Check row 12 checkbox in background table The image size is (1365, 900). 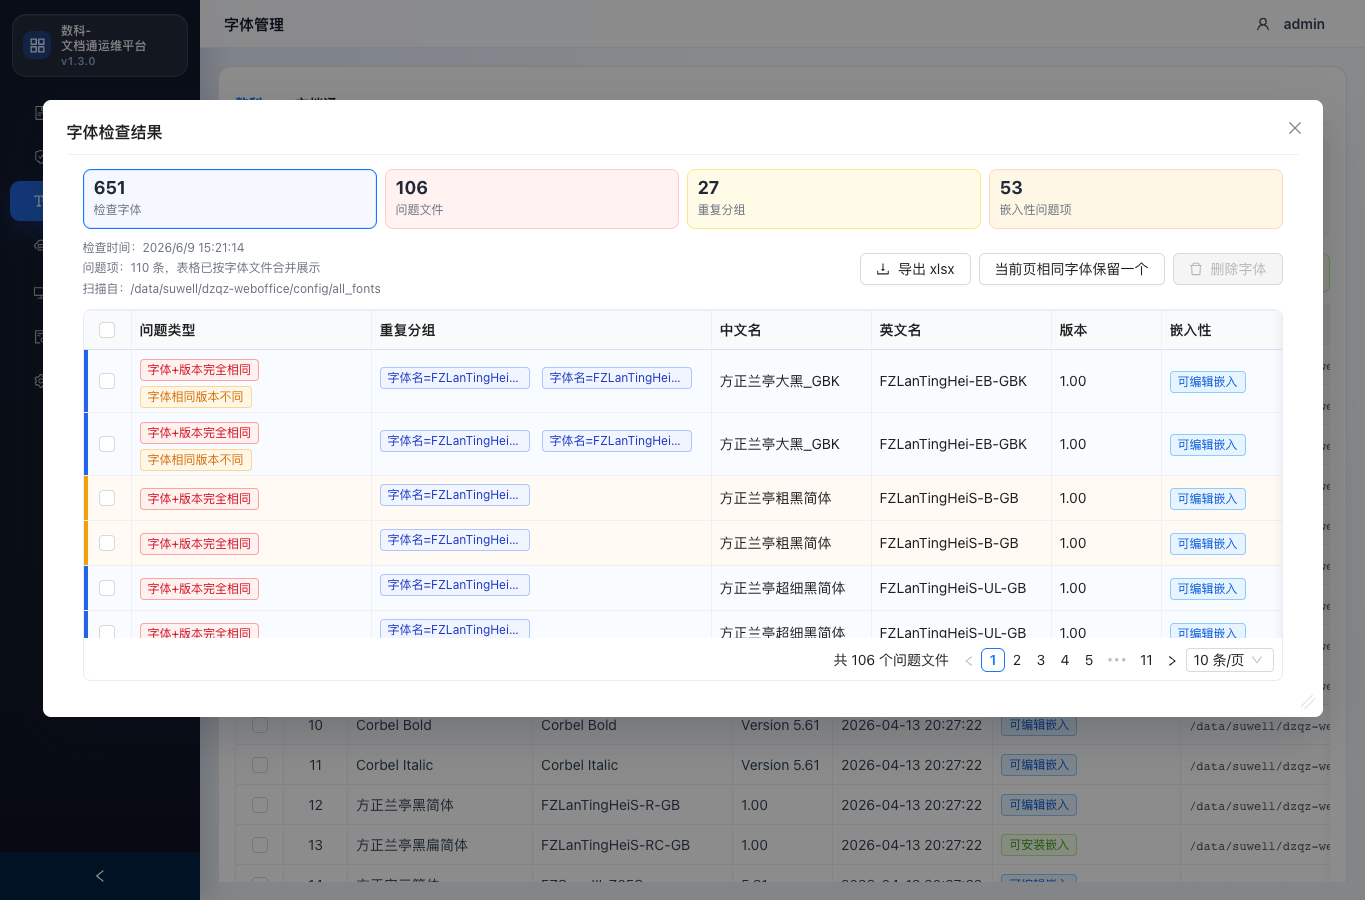[260, 805]
